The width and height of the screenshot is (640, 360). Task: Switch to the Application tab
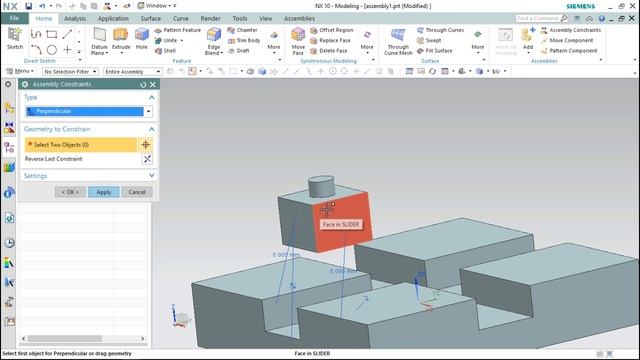[x=113, y=19]
